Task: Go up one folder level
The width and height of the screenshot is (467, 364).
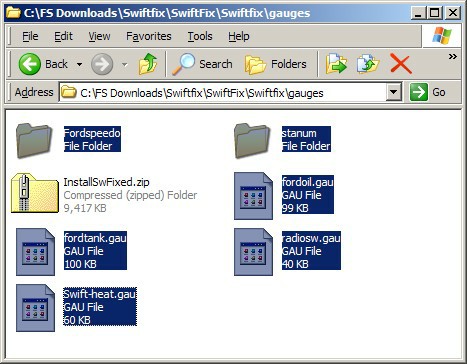Action: (148, 64)
